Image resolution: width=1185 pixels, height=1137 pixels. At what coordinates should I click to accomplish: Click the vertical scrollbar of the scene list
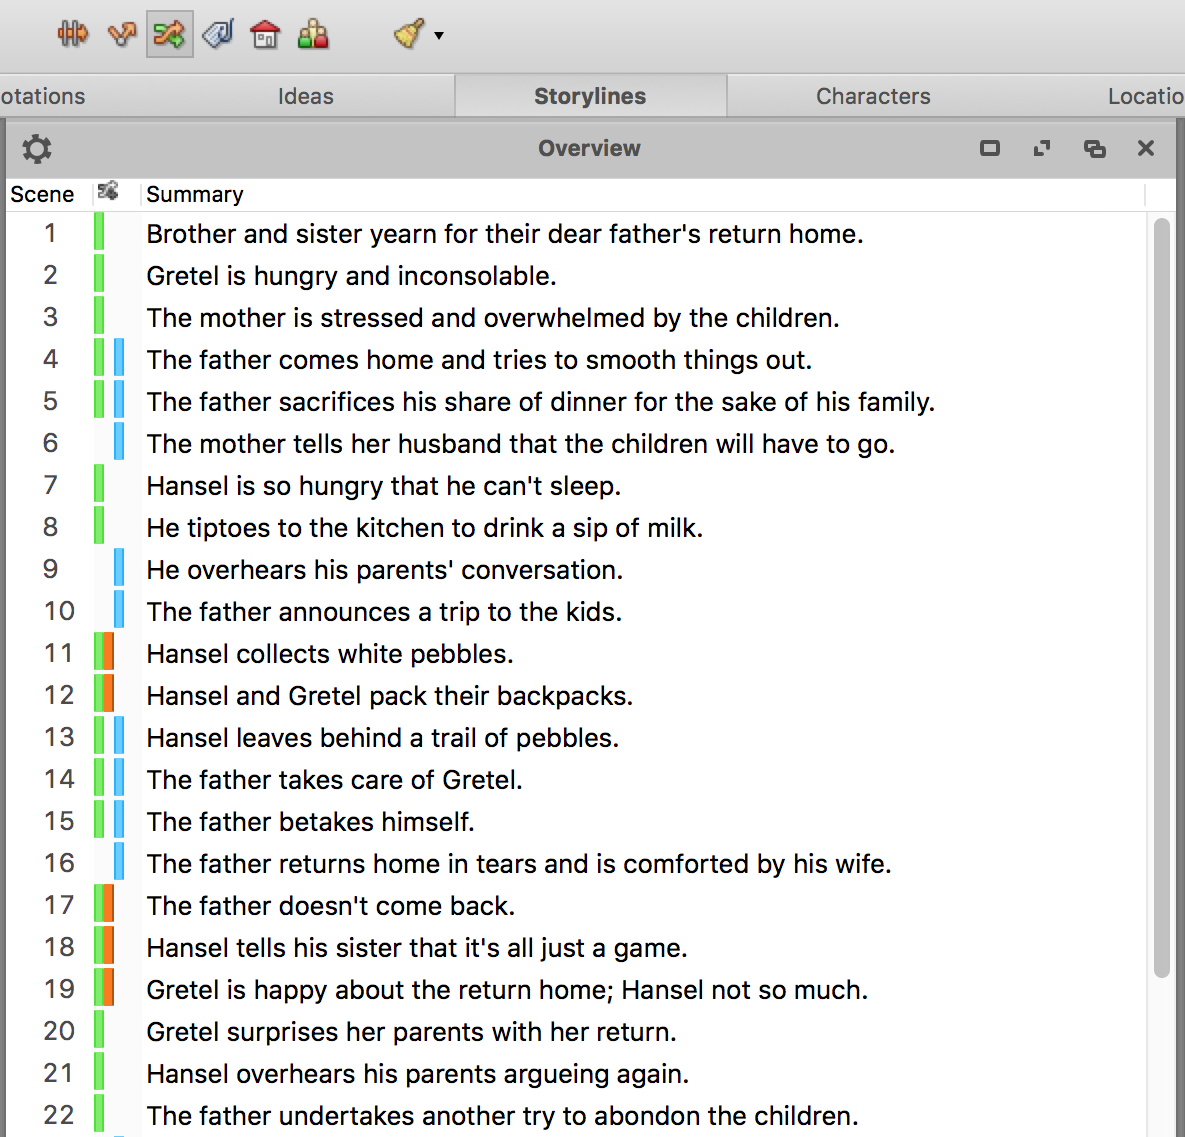[x=1162, y=597]
